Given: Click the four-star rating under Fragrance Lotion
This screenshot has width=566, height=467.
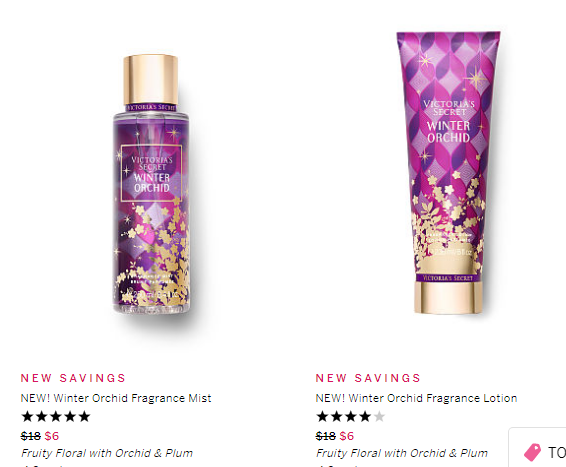Looking at the screenshot, I should [x=351, y=416].
